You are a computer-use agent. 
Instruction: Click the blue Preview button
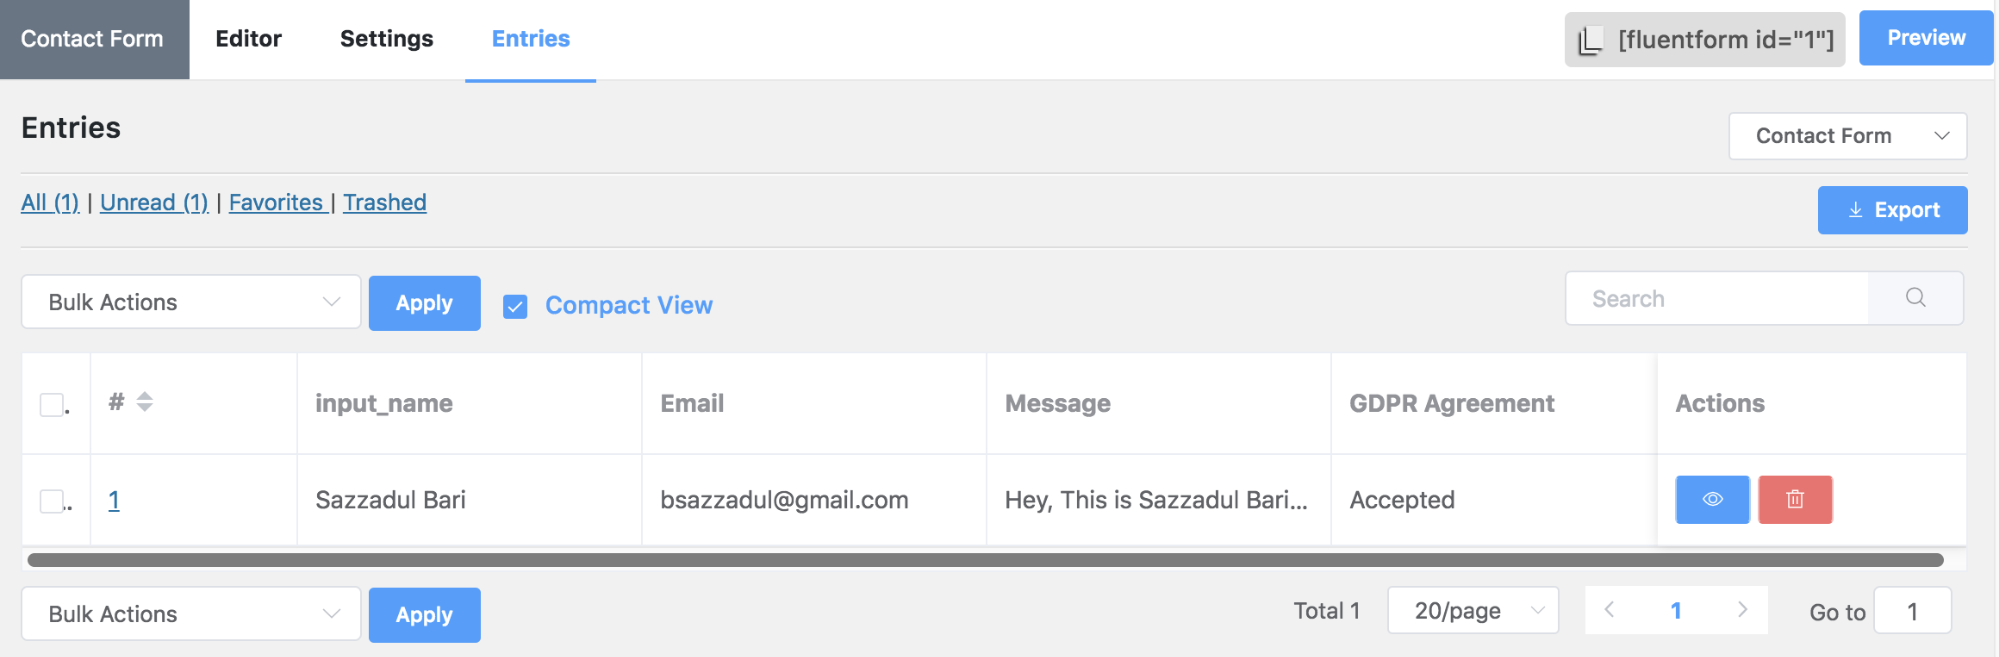(1925, 38)
